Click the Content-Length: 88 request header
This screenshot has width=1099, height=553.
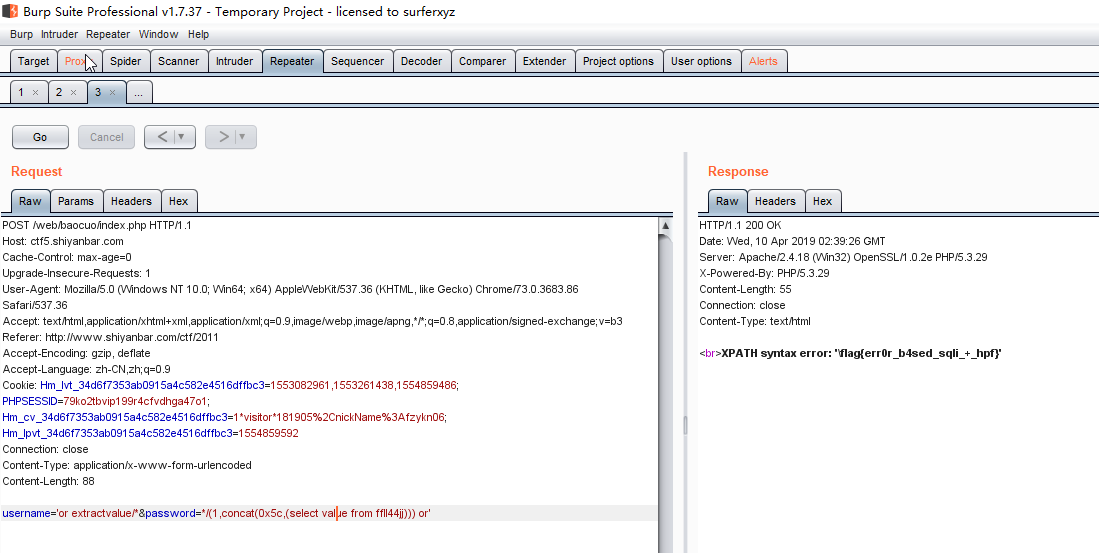click(x=48, y=482)
